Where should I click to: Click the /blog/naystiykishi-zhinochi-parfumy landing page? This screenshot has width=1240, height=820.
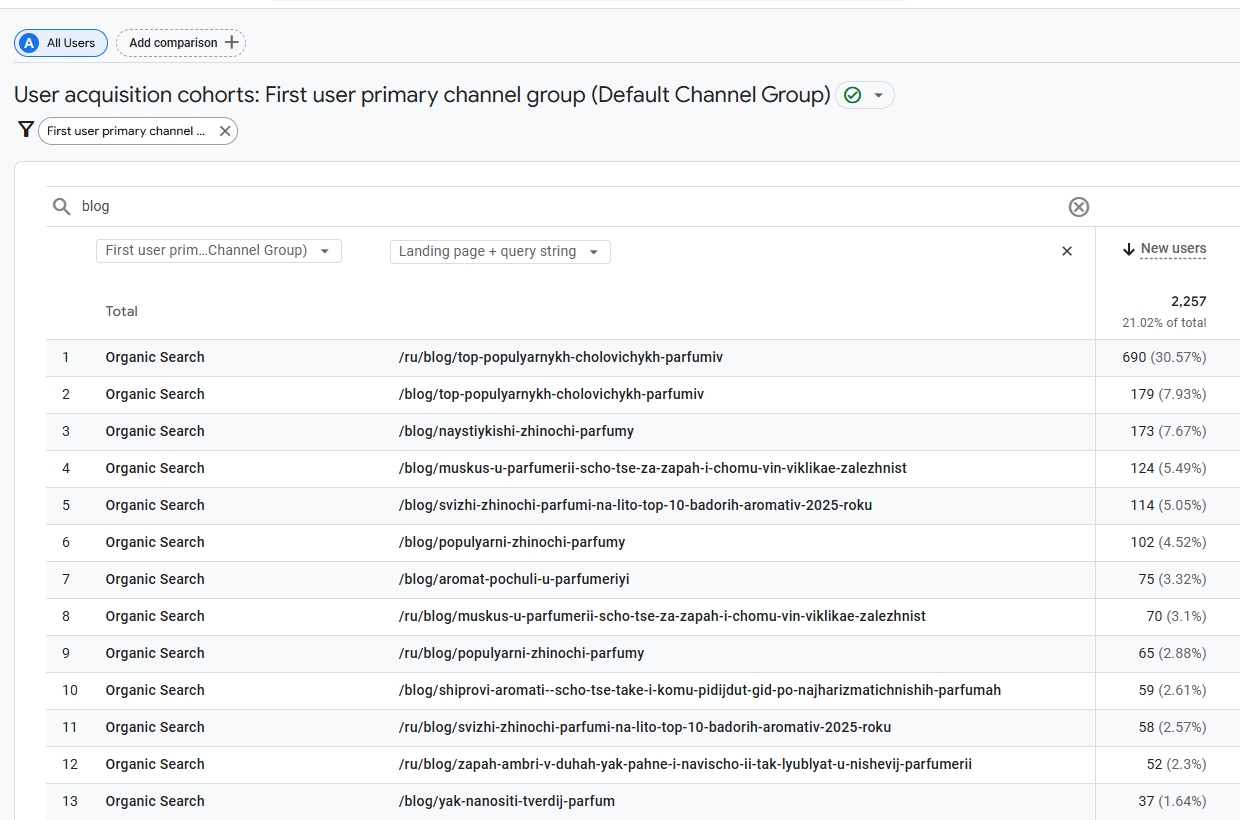tap(516, 431)
